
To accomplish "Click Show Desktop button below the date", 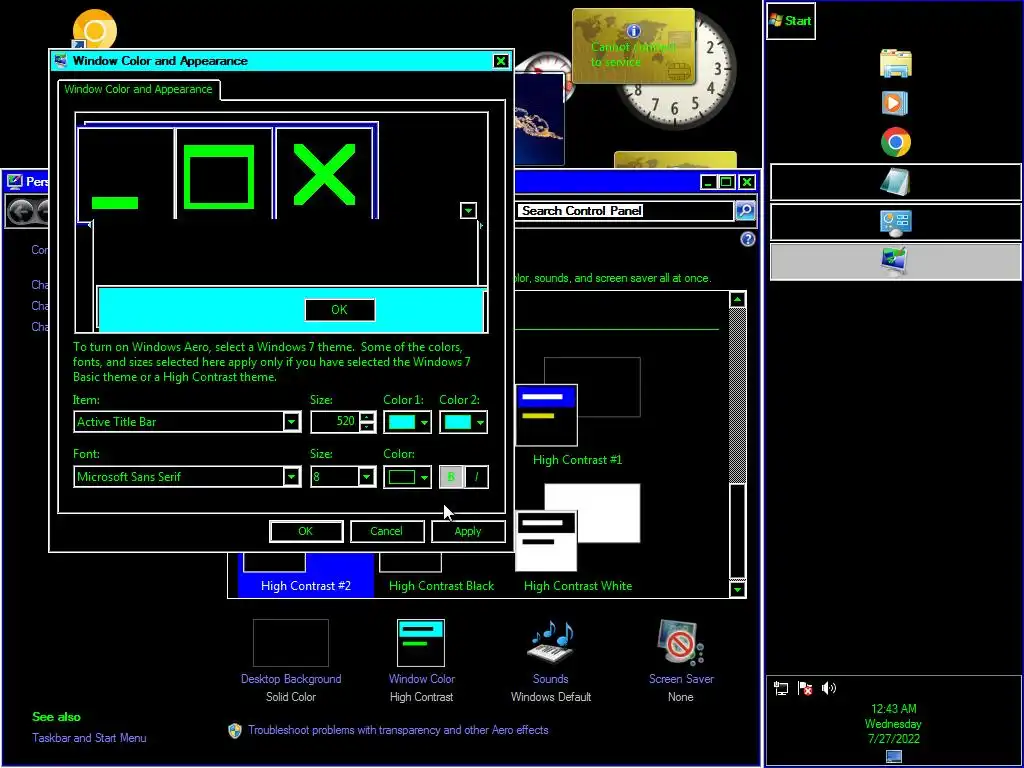I will pos(893,757).
